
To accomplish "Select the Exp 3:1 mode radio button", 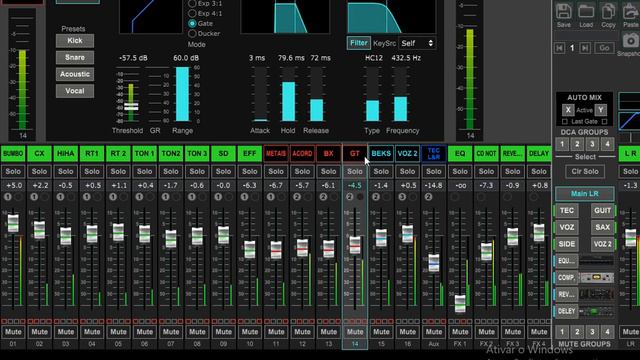I will click(192, 4).
